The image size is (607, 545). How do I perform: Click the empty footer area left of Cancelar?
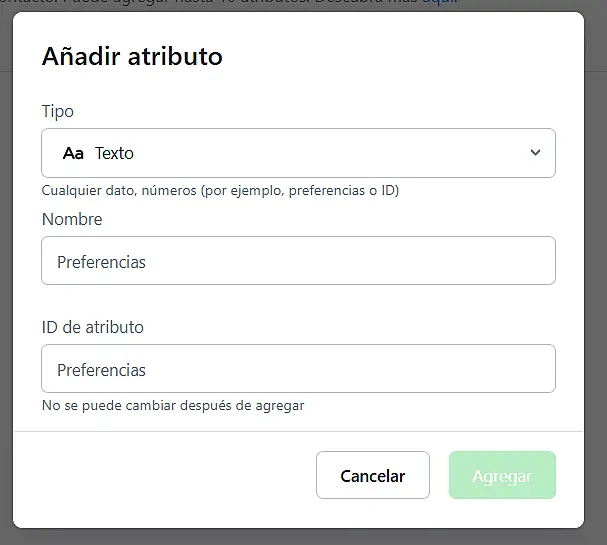(x=160, y=476)
